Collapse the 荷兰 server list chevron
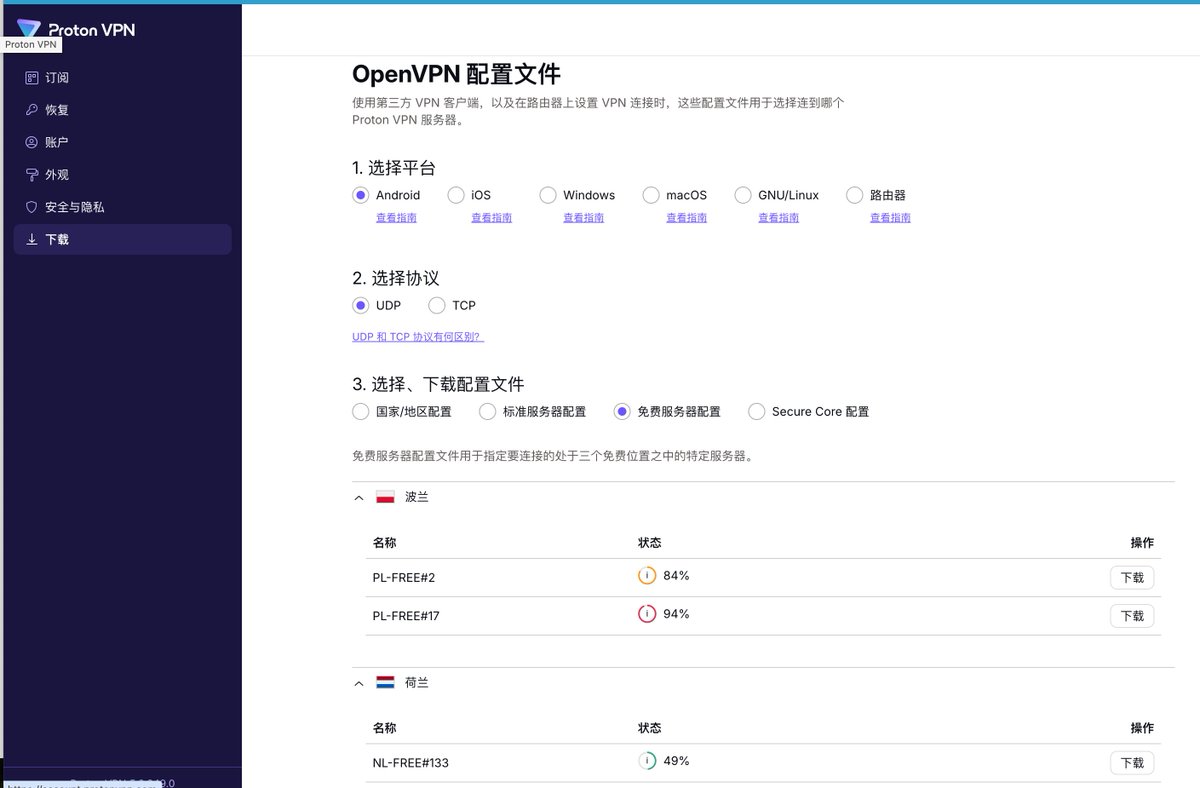The width and height of the screenshot is (1200, 788). 359,683
